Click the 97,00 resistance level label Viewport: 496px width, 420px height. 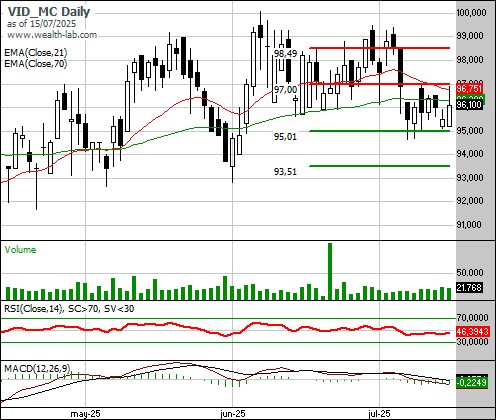click(x=285, y=89)
